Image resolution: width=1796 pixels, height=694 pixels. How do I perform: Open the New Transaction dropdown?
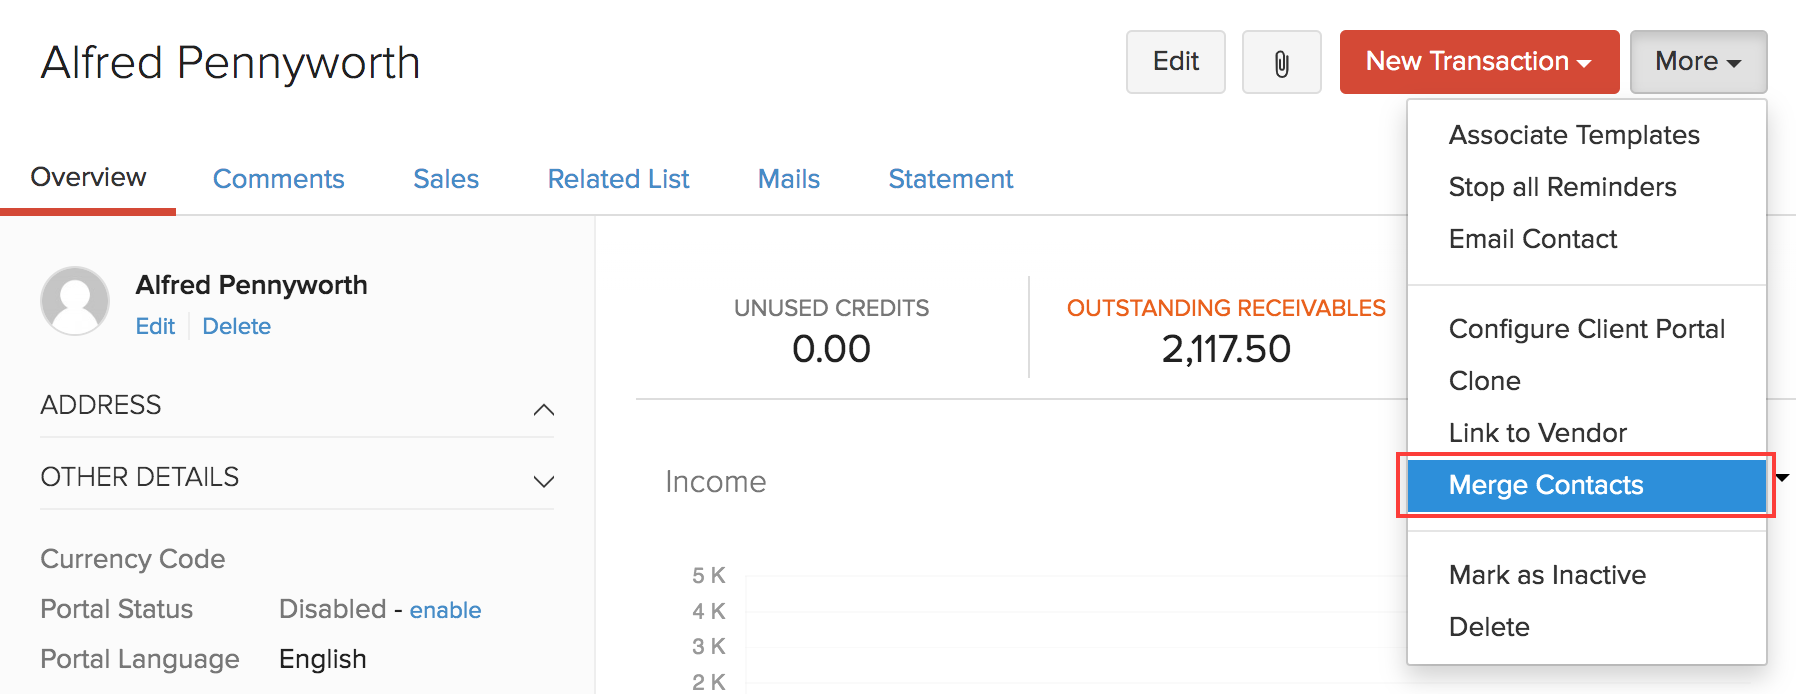[1478, 62]
